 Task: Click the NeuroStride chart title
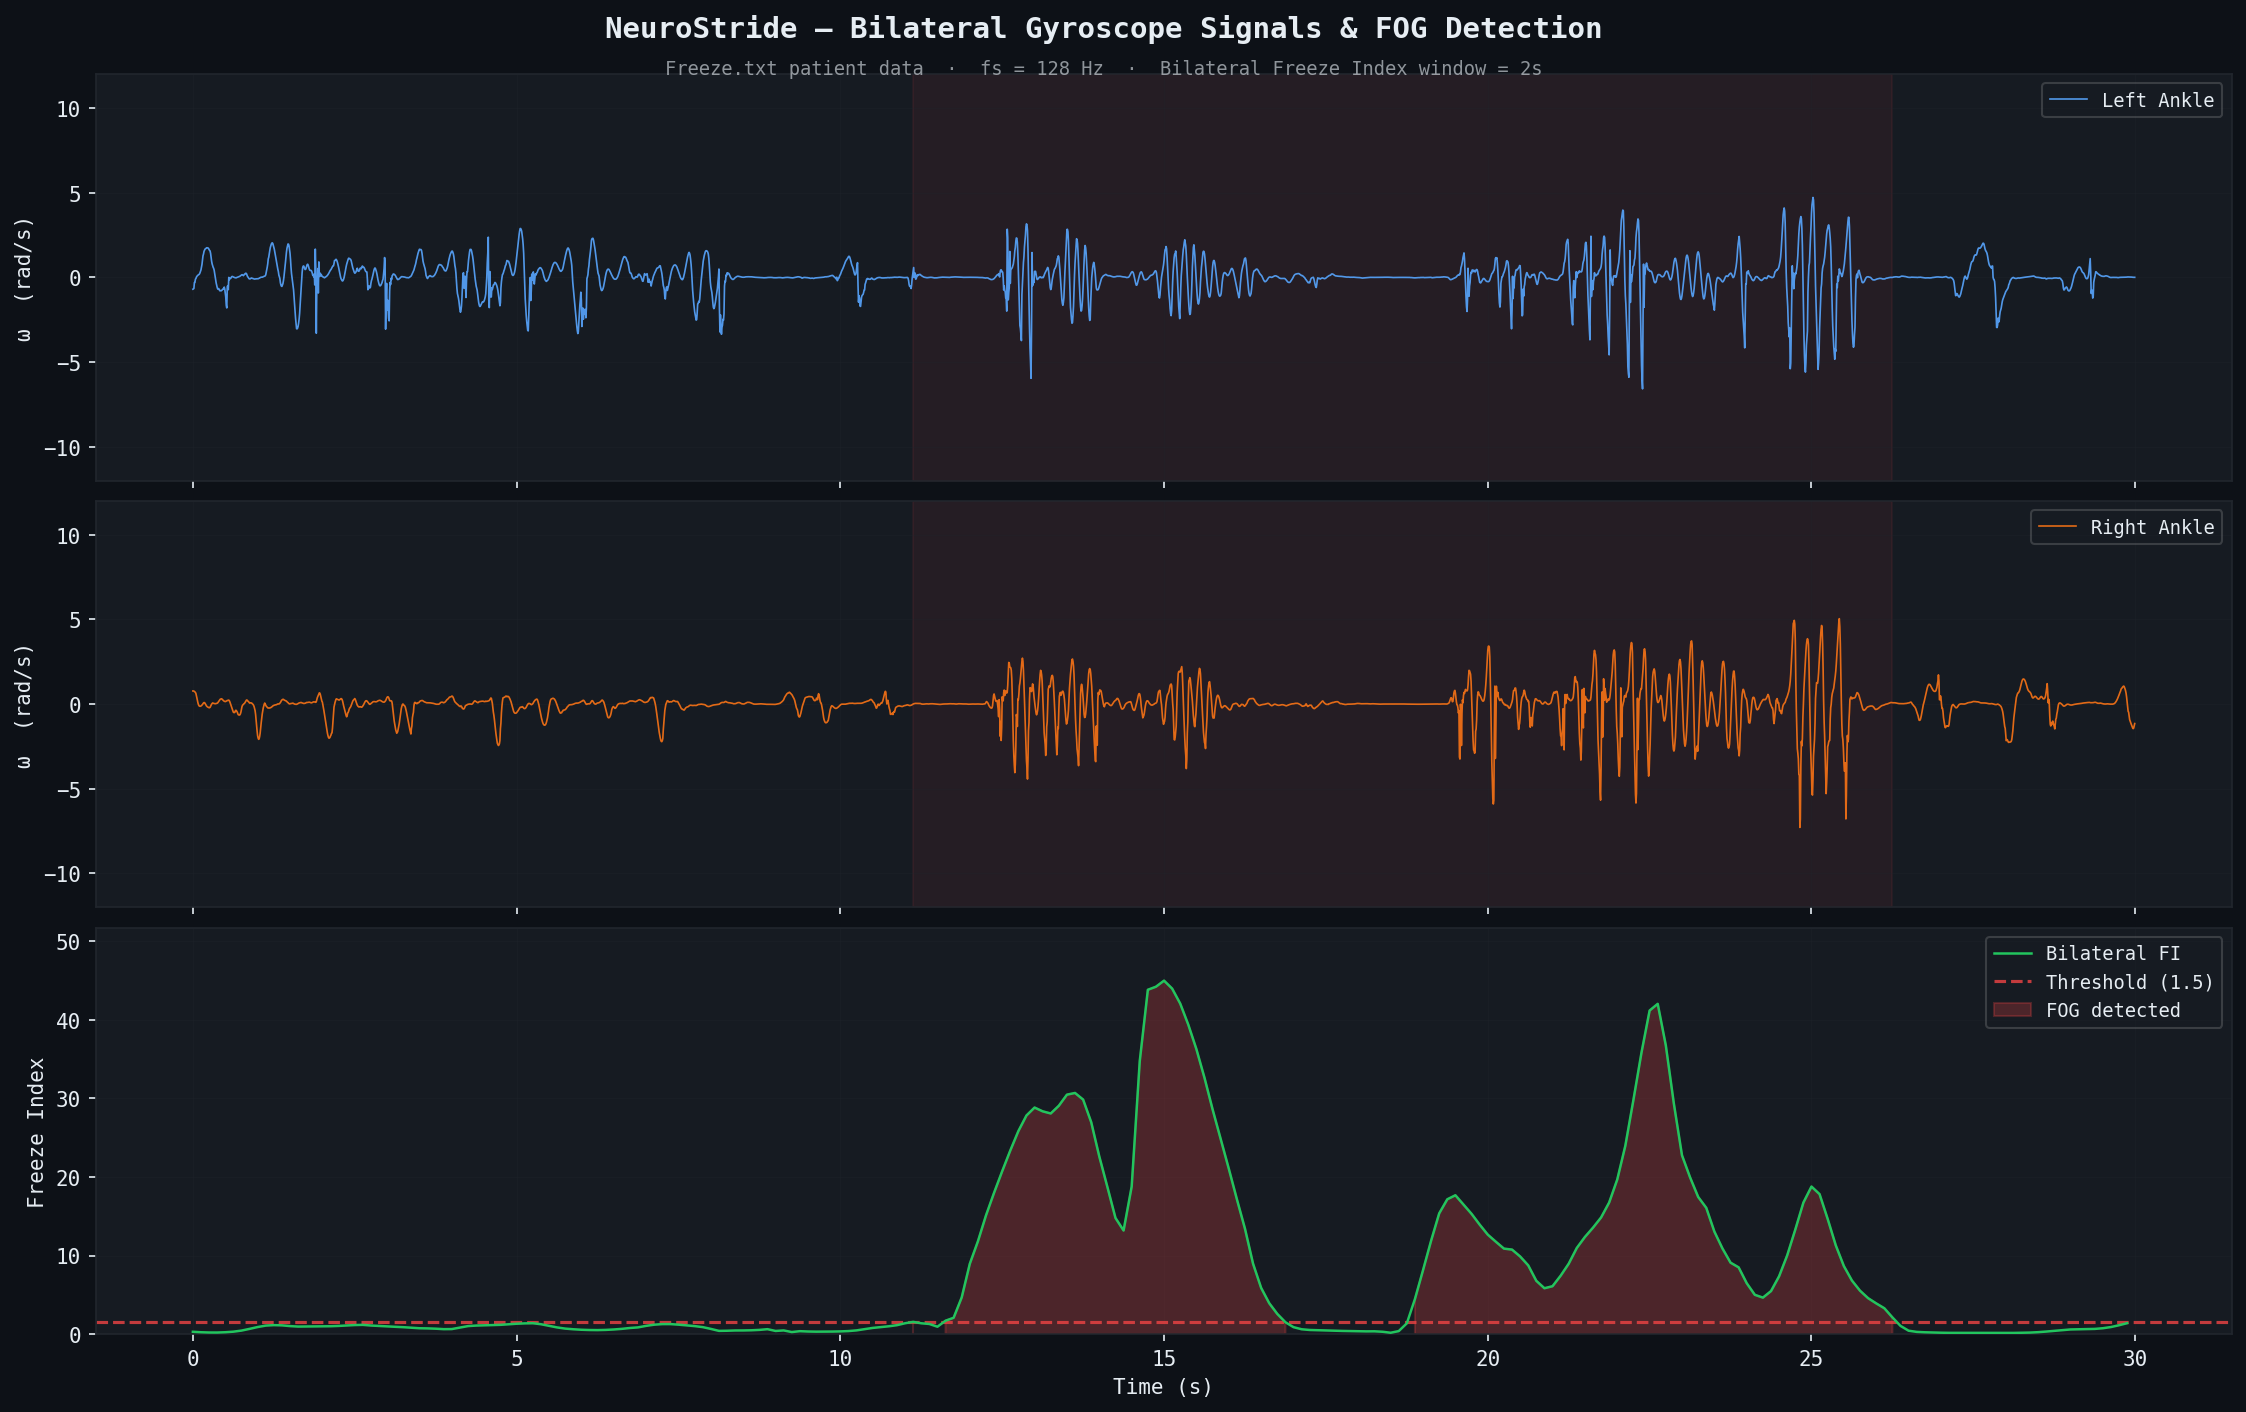1103,28
